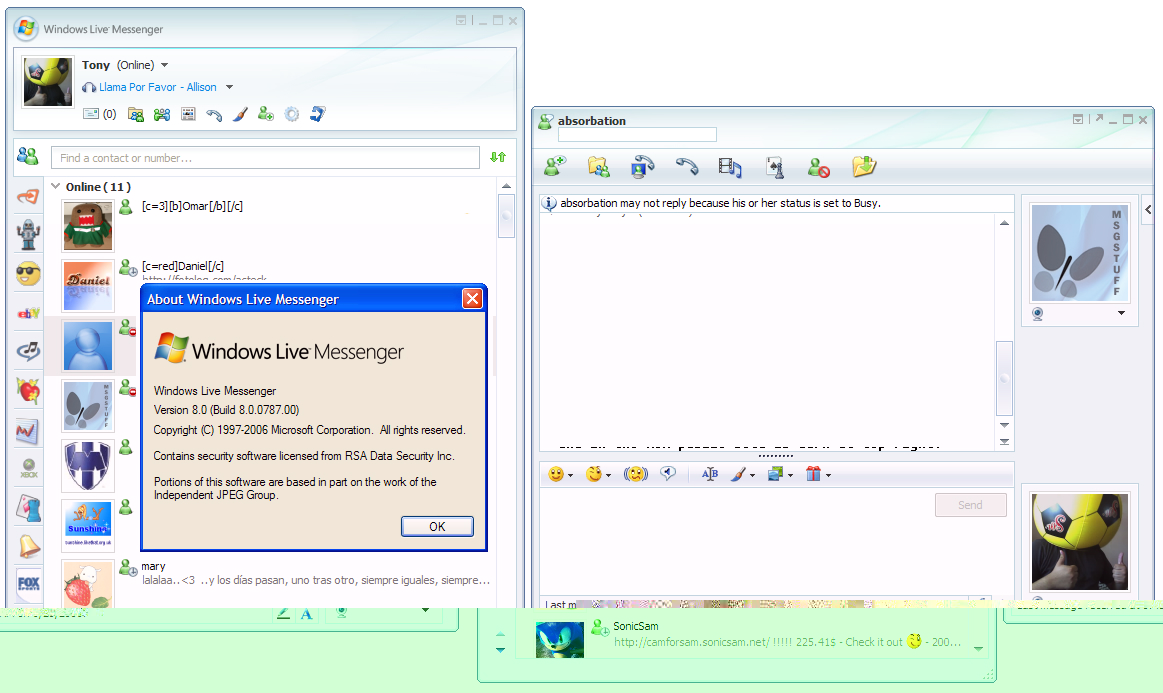Open the sunglasses smiley tab in the left sidebar

pyautogui.click(x=28, y=275)
